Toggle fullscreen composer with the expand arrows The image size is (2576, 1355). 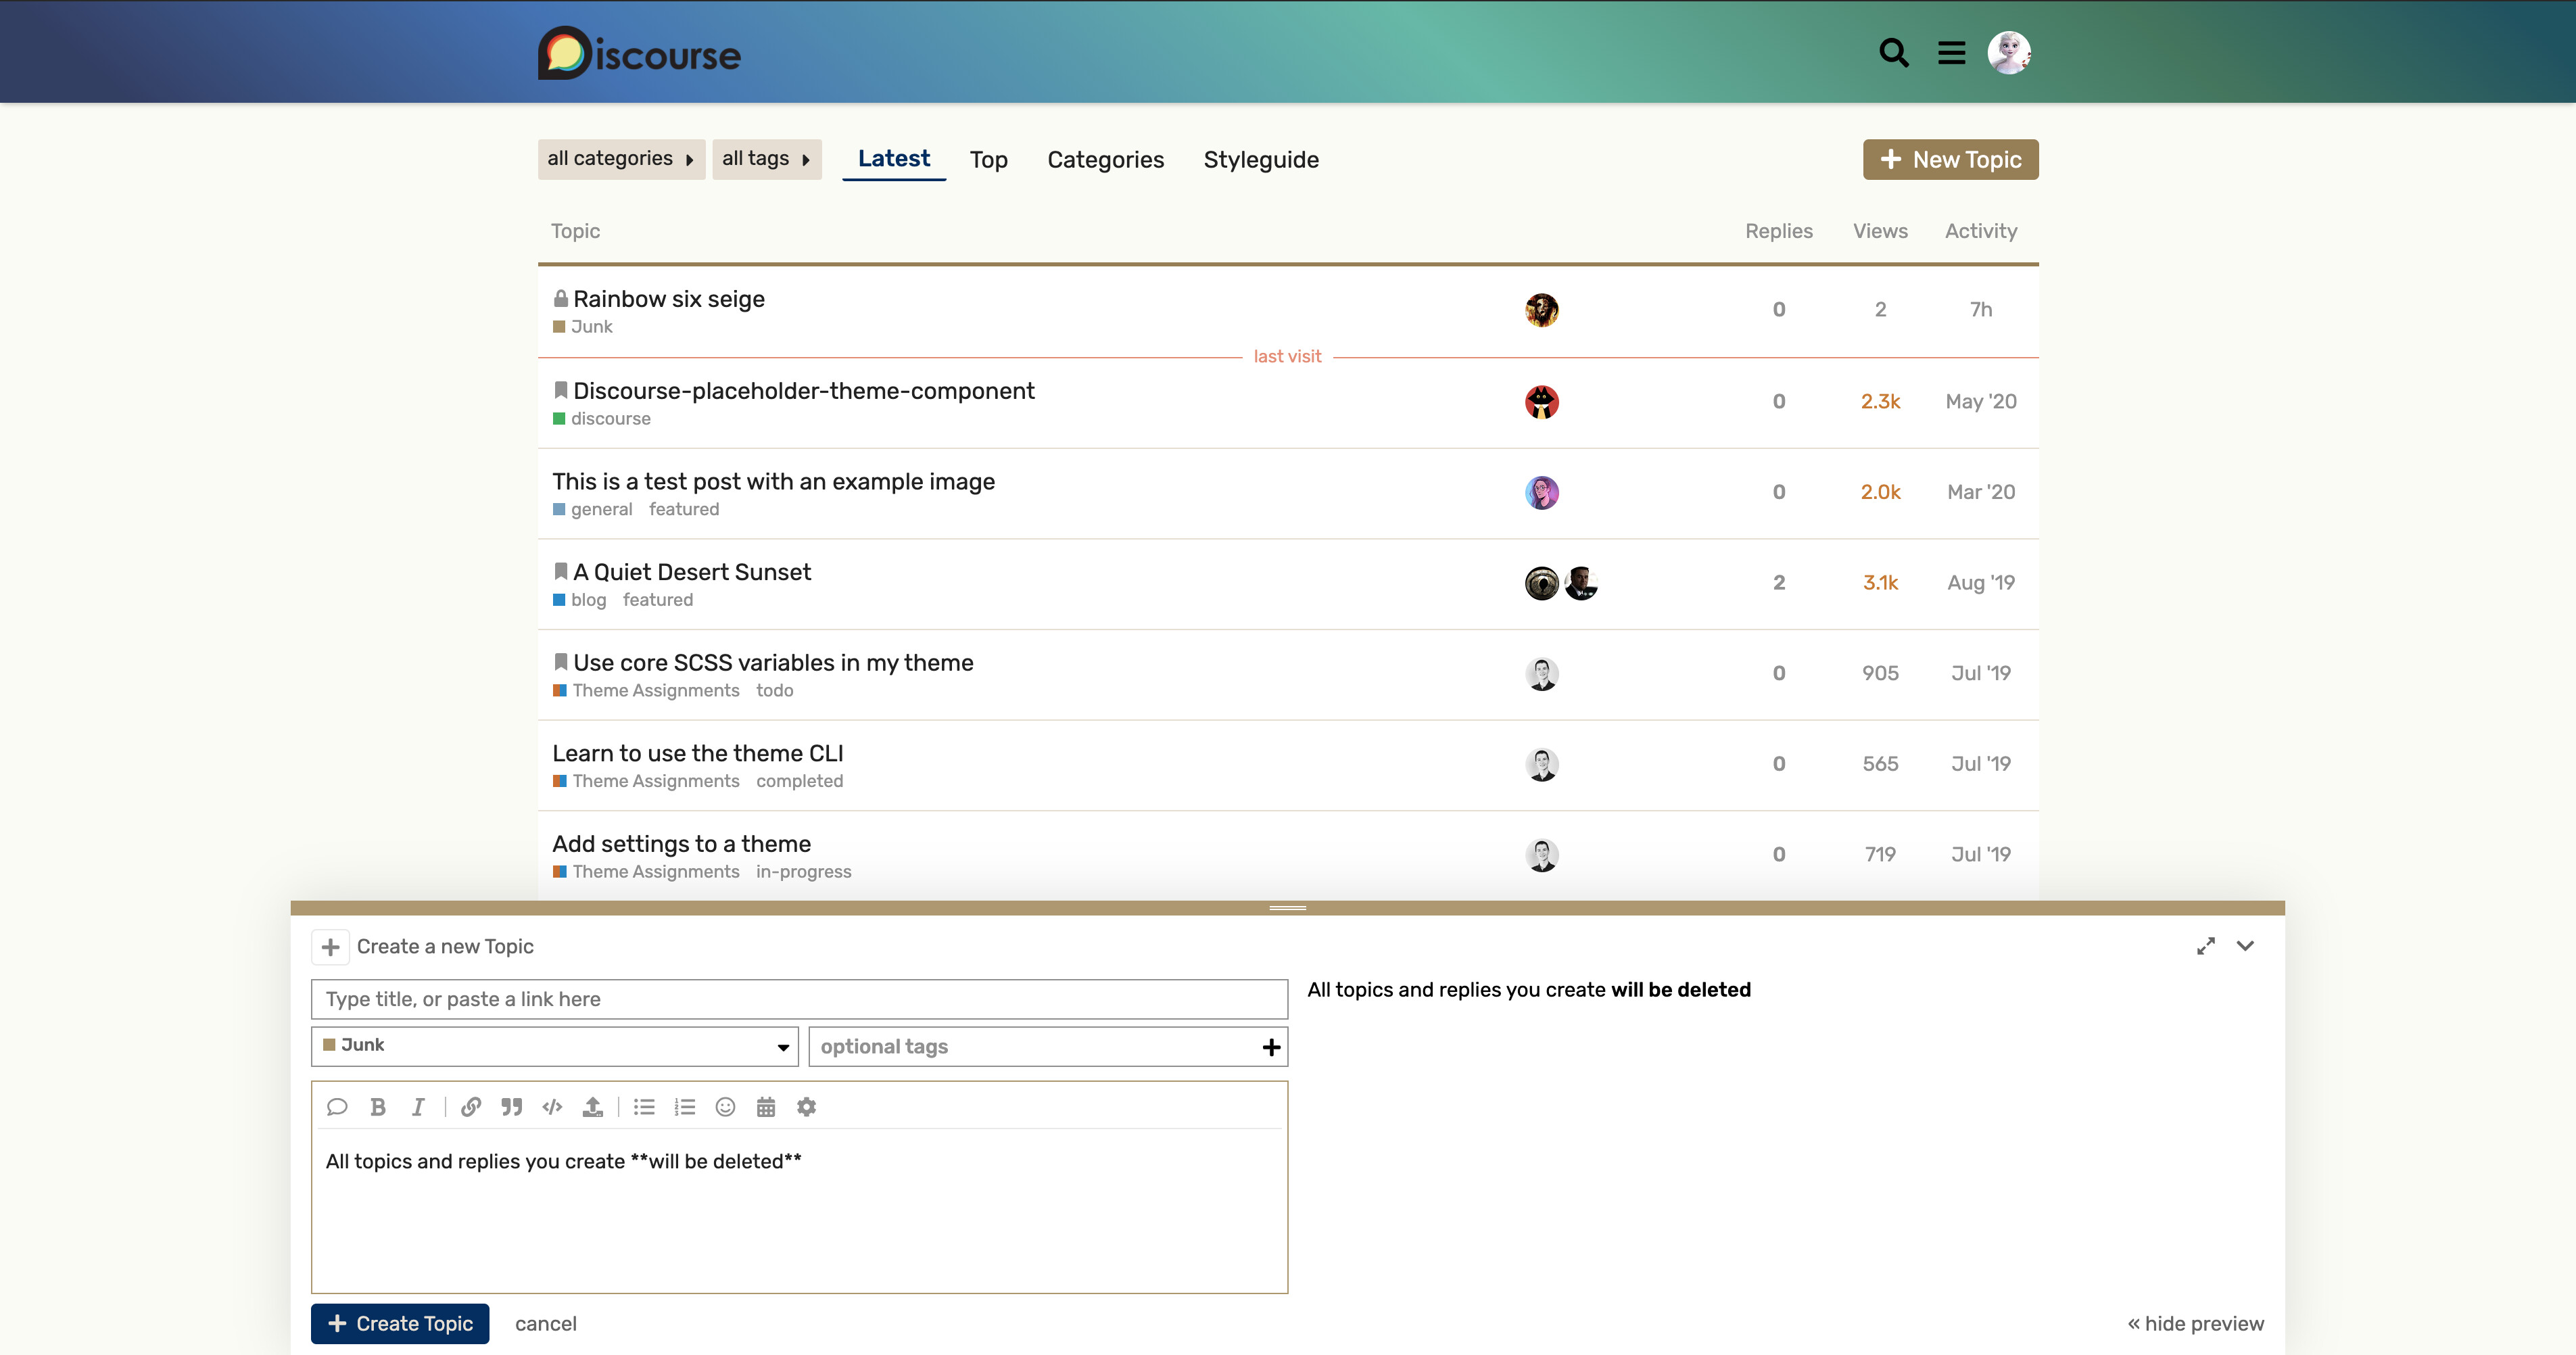click(x=2205, y=946)
